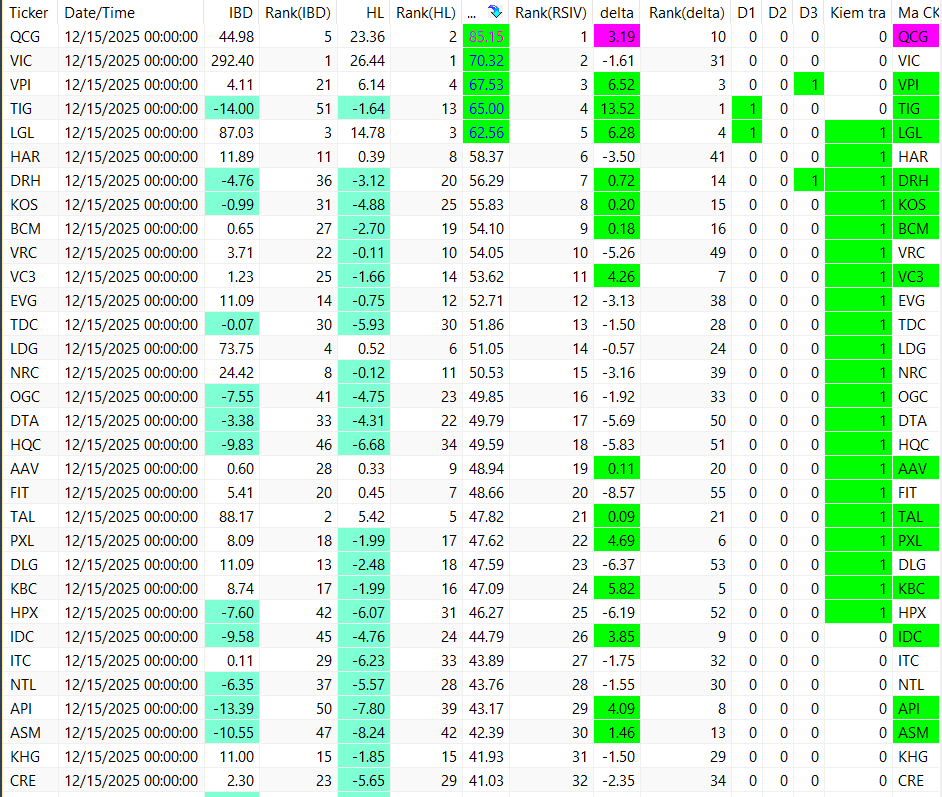This screenshot has width=942, height=797.
Task: Click the magenta QCG cell in Ma CK column
Action: click(x=916, y=37)
